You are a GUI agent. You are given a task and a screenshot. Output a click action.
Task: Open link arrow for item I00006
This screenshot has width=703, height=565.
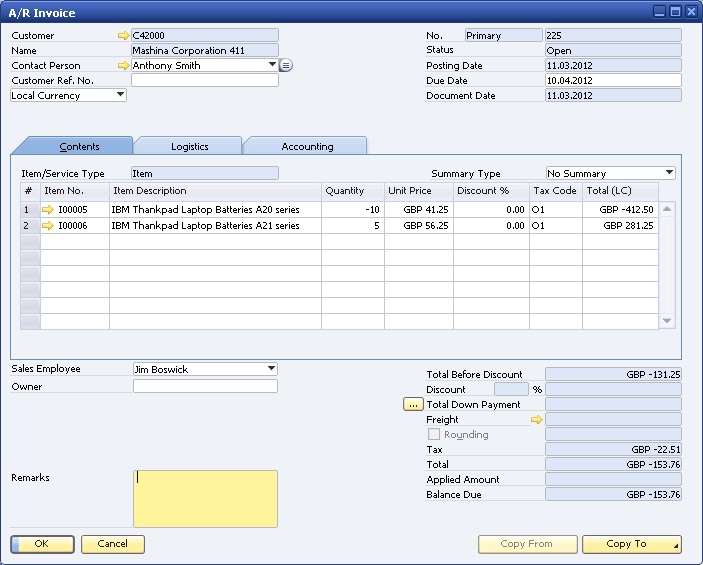click(x=48, y=226)
